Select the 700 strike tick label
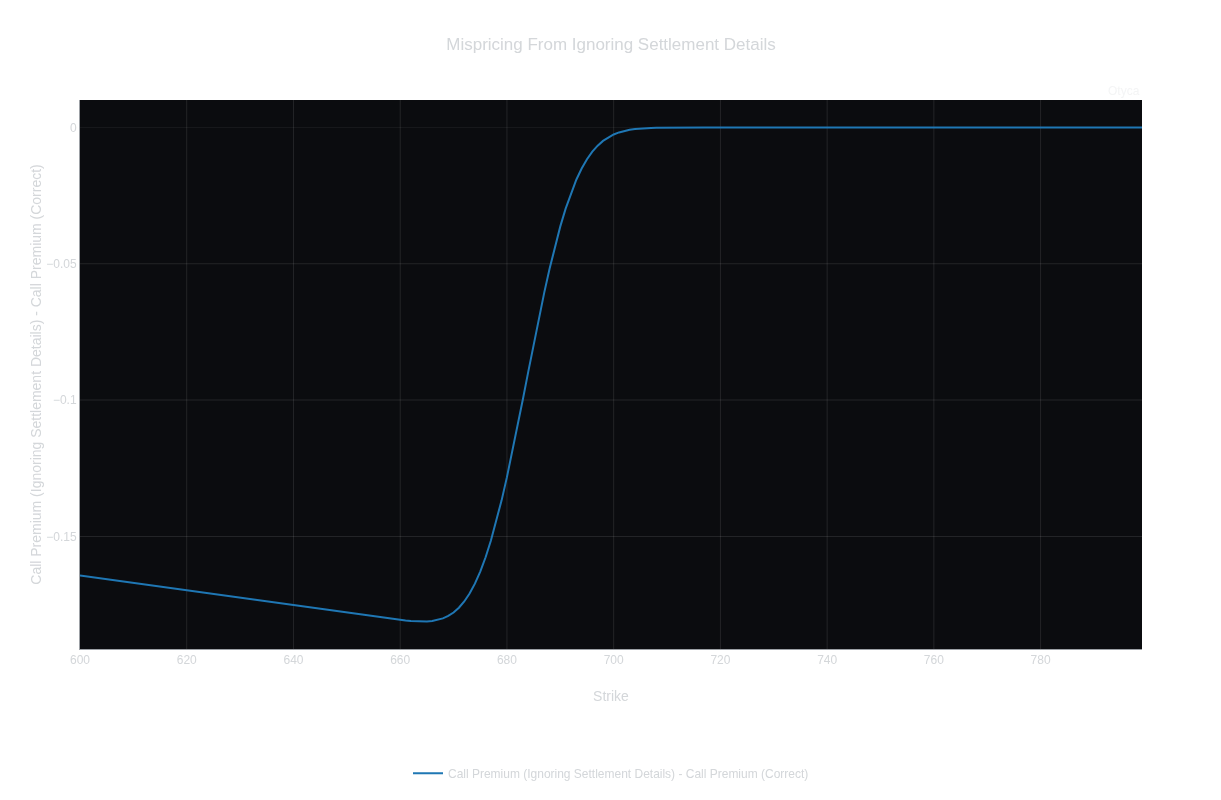Screen dimensions: 1221x800 [x=613, y=660]
